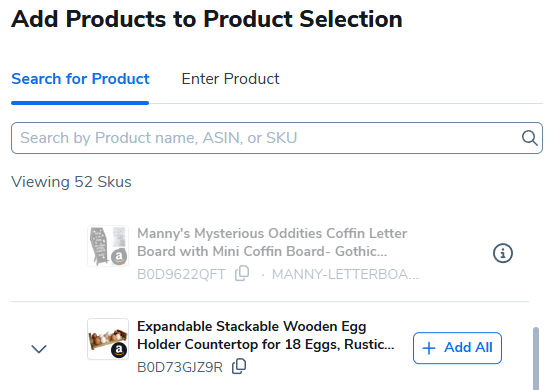Switch to the Search for Product tab

pyautogui.click(x=80, y=79)
